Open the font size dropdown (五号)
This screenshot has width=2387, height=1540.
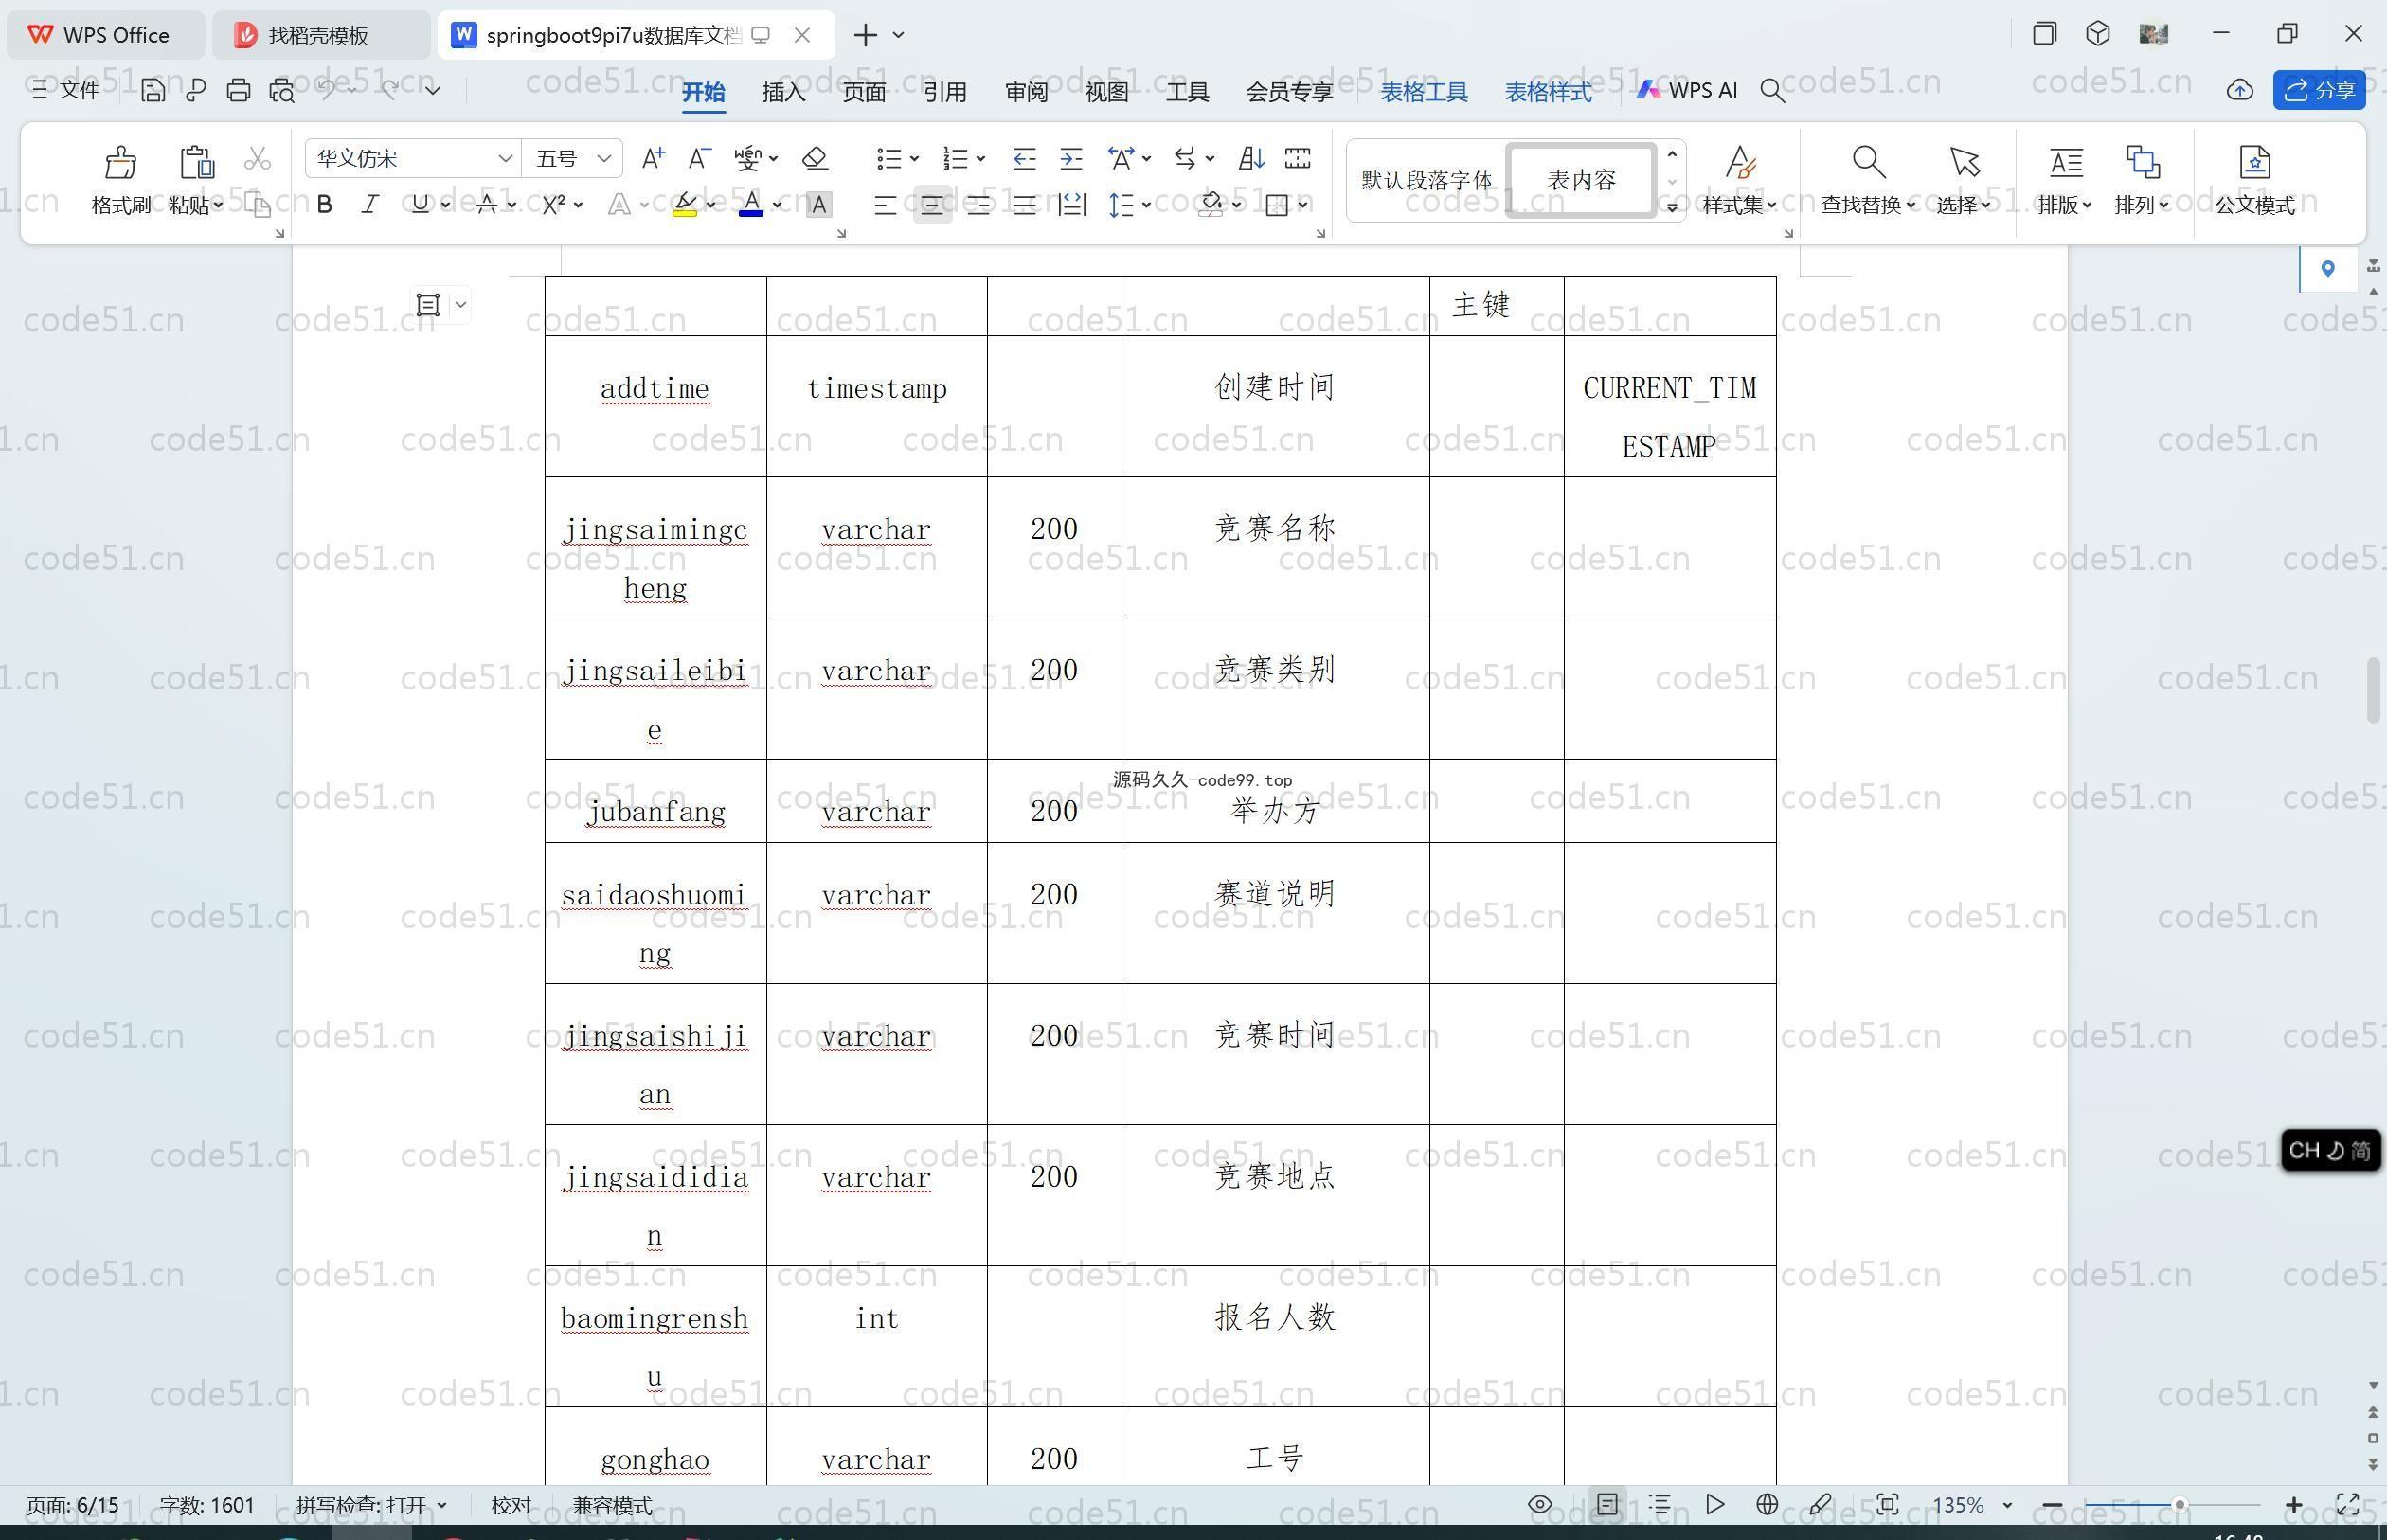coord(604,158)
